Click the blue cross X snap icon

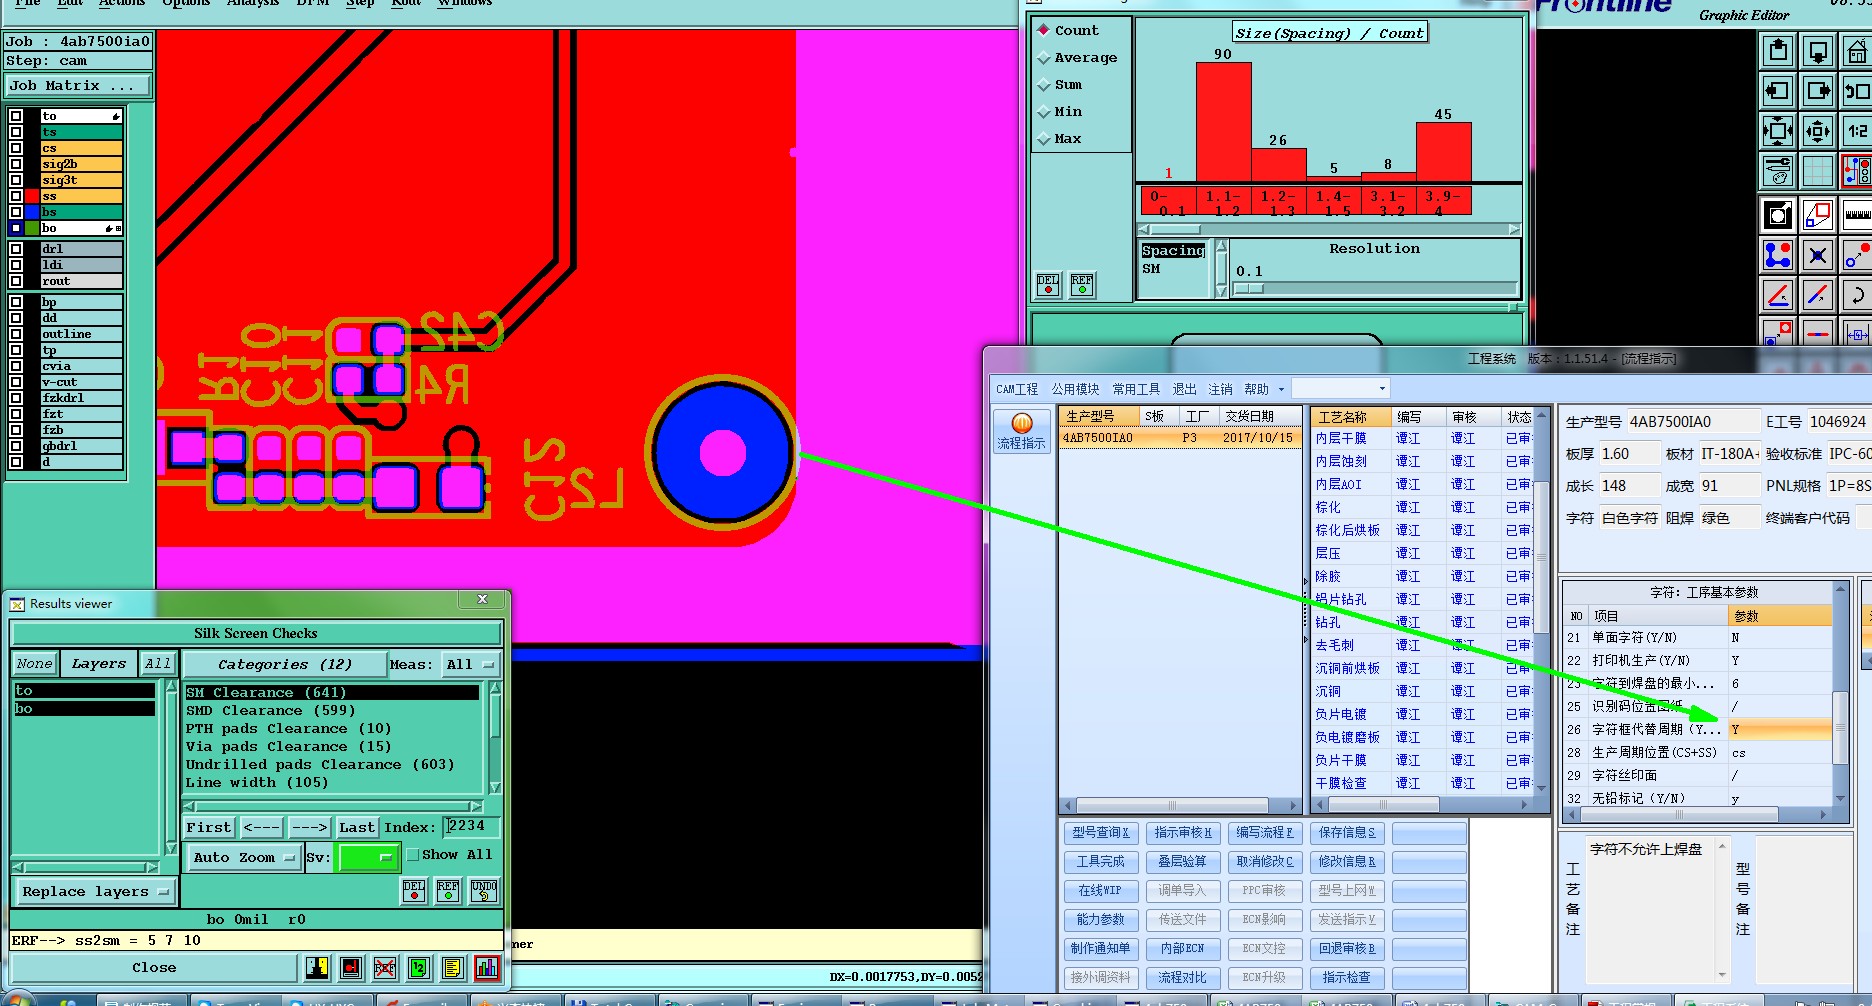[1818, 255]
